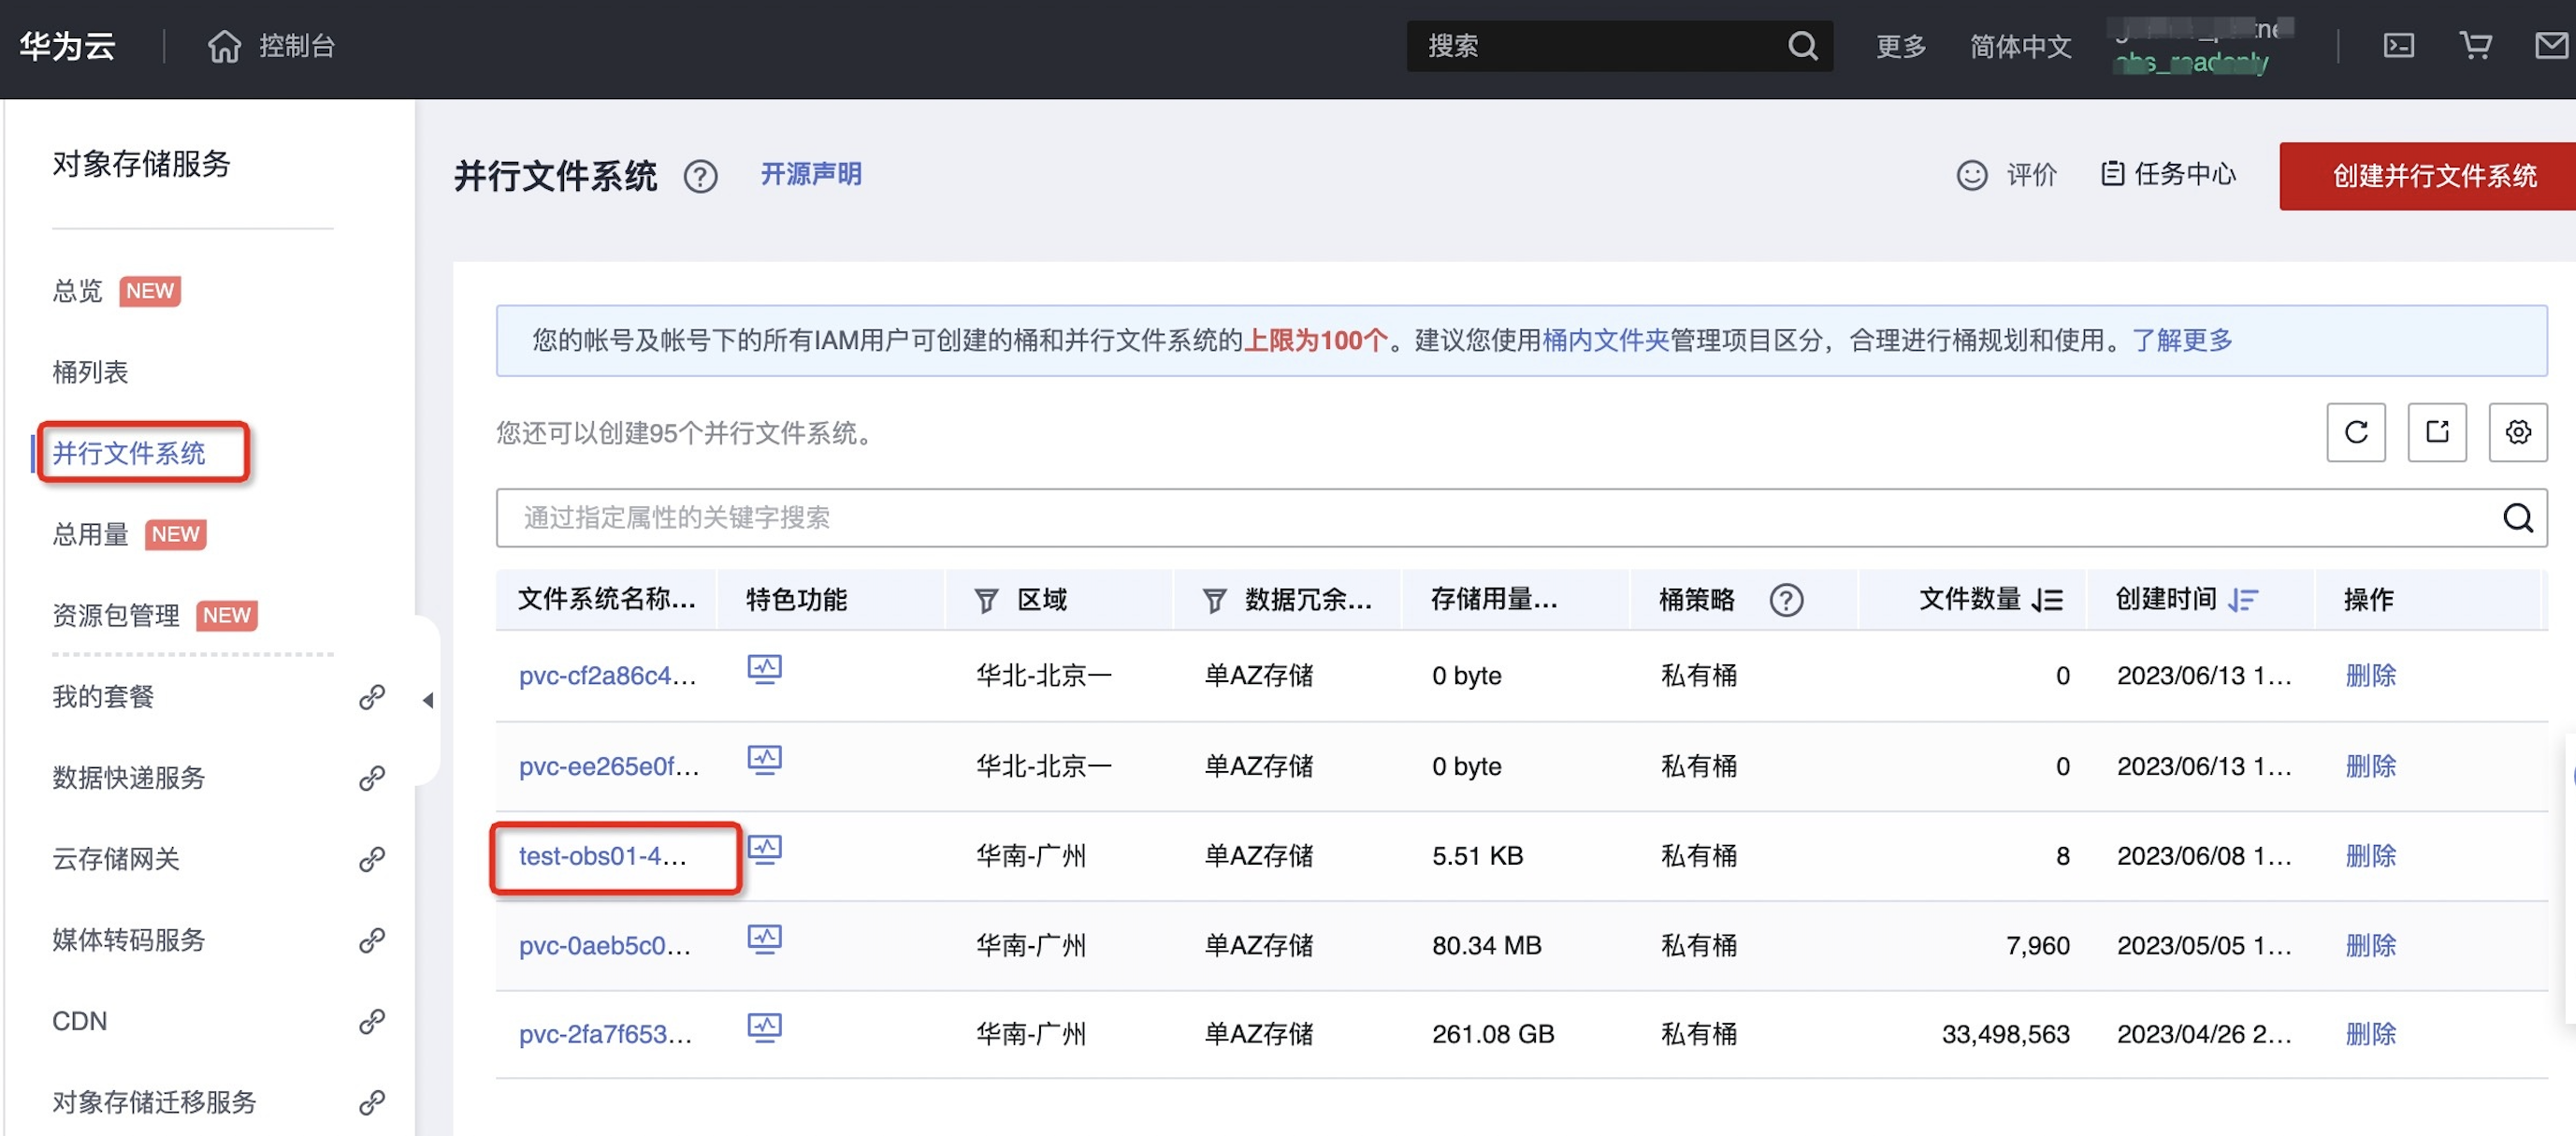
Task: Open the 区域 column filter
Action: pyautogui.click(x=986, y=600)
